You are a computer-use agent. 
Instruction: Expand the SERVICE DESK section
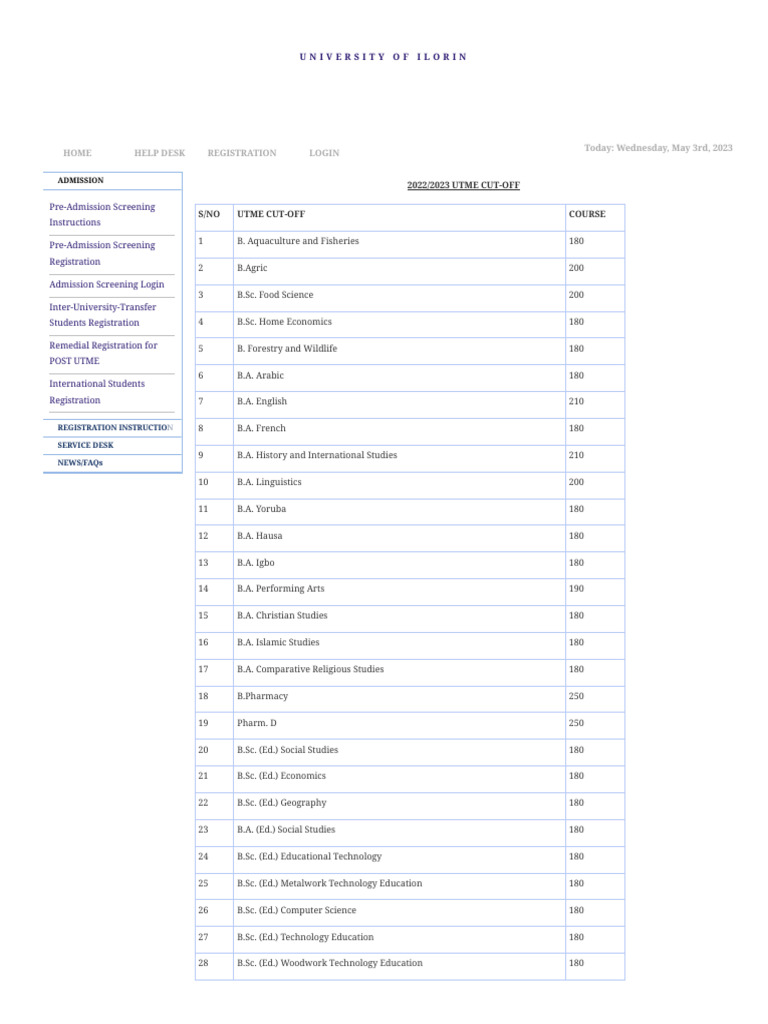(86, 445)
